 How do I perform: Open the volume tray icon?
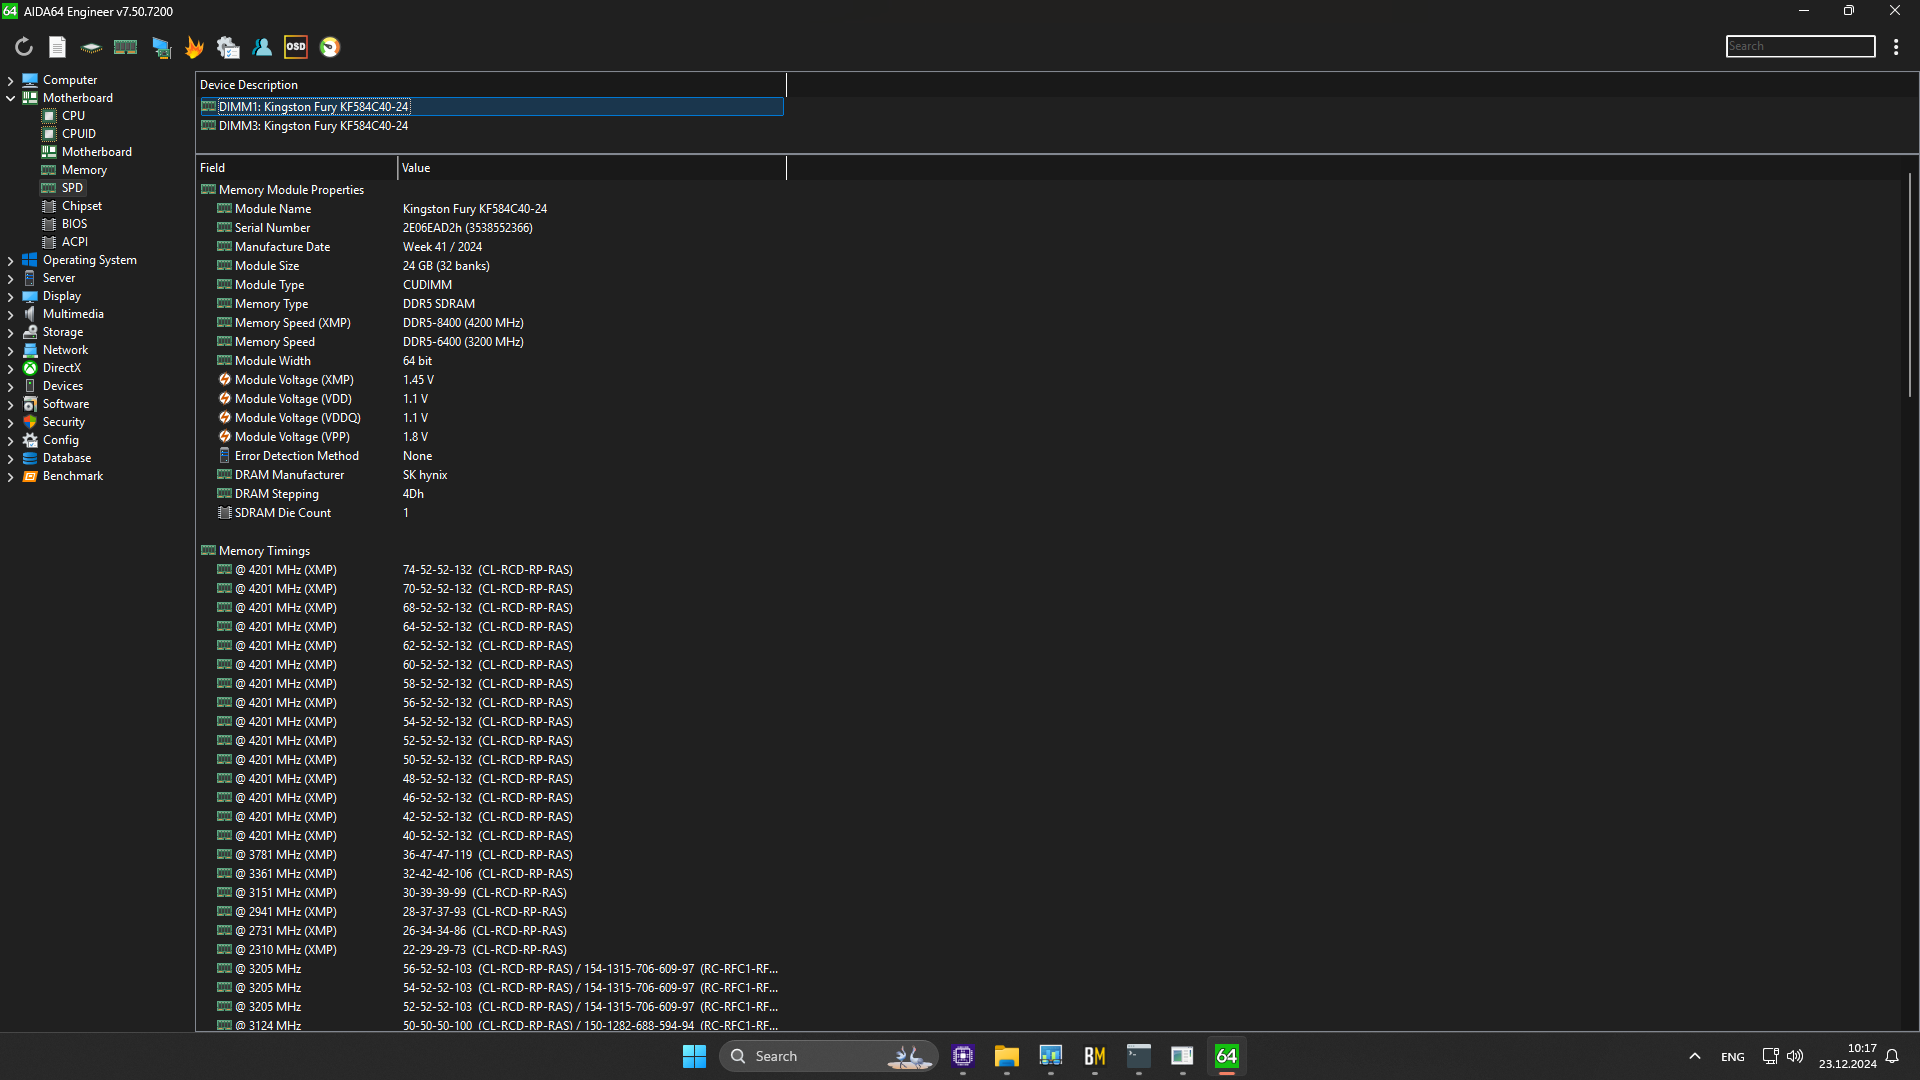1795,1056
